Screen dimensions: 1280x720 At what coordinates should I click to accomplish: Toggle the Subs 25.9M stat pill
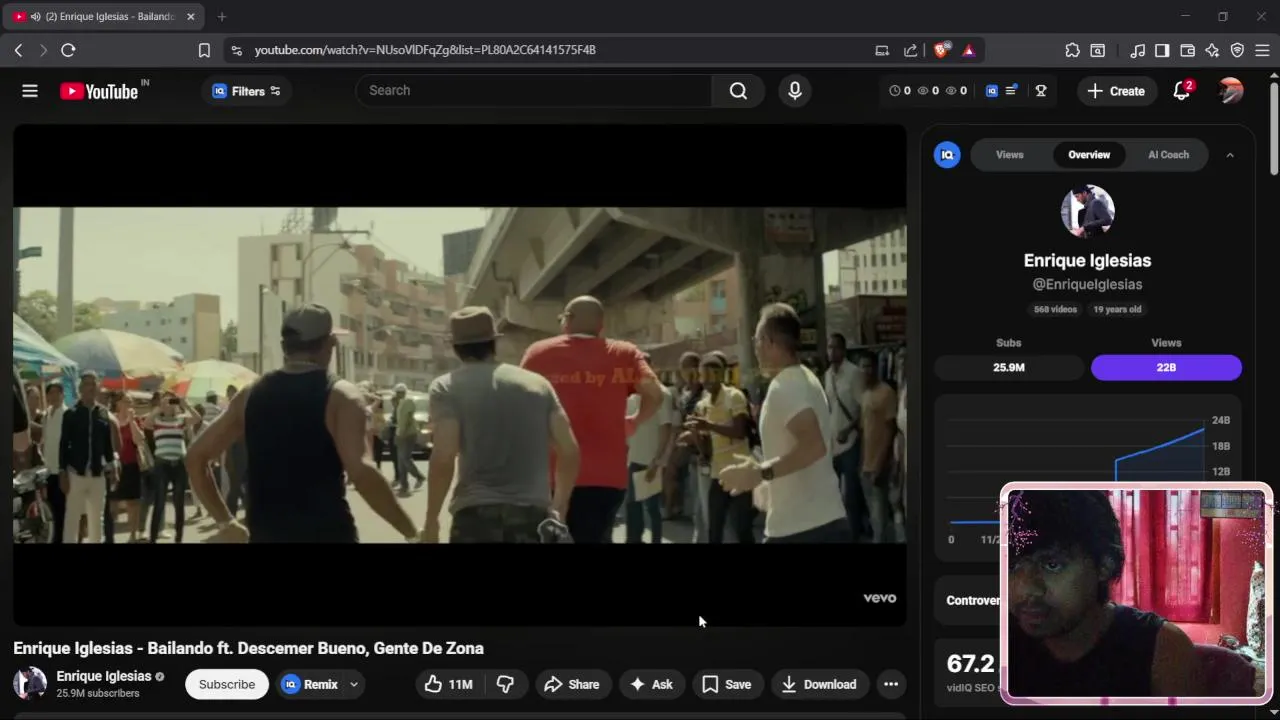click(1009, 367)
